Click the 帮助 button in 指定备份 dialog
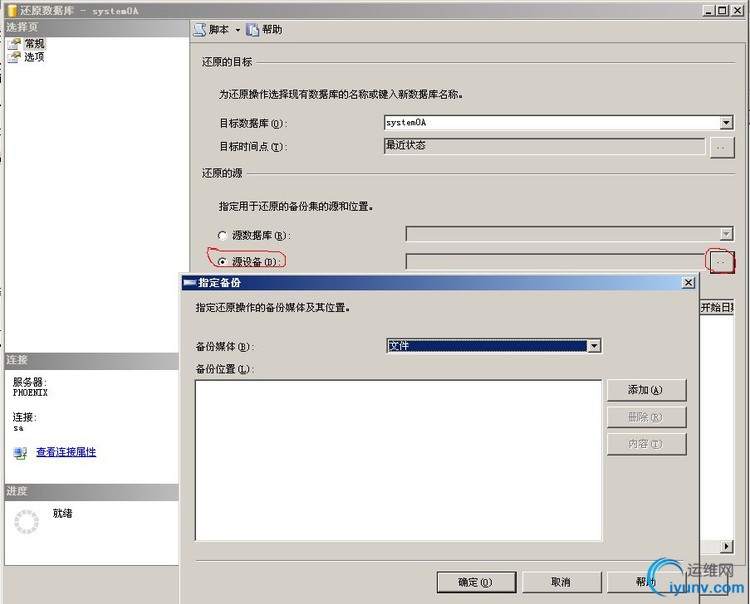The width and height of the screenshot is (750, 604). point(646,582)
